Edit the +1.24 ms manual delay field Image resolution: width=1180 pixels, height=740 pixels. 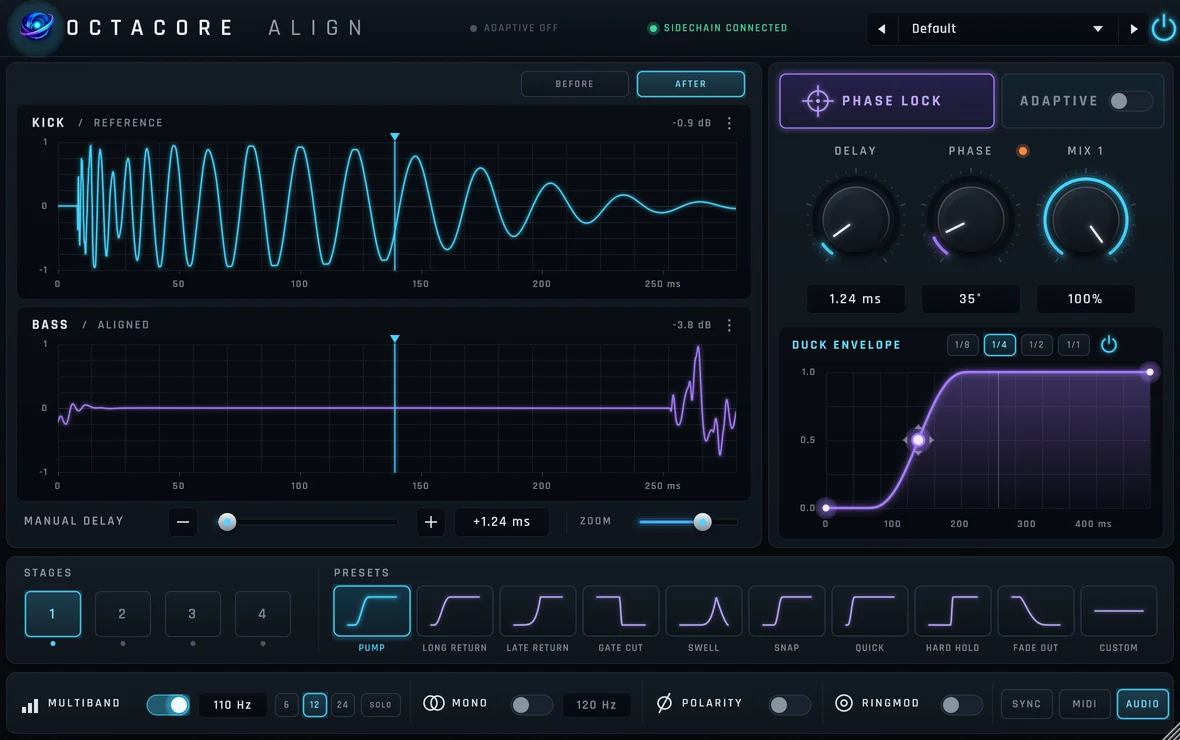point(501,522)
